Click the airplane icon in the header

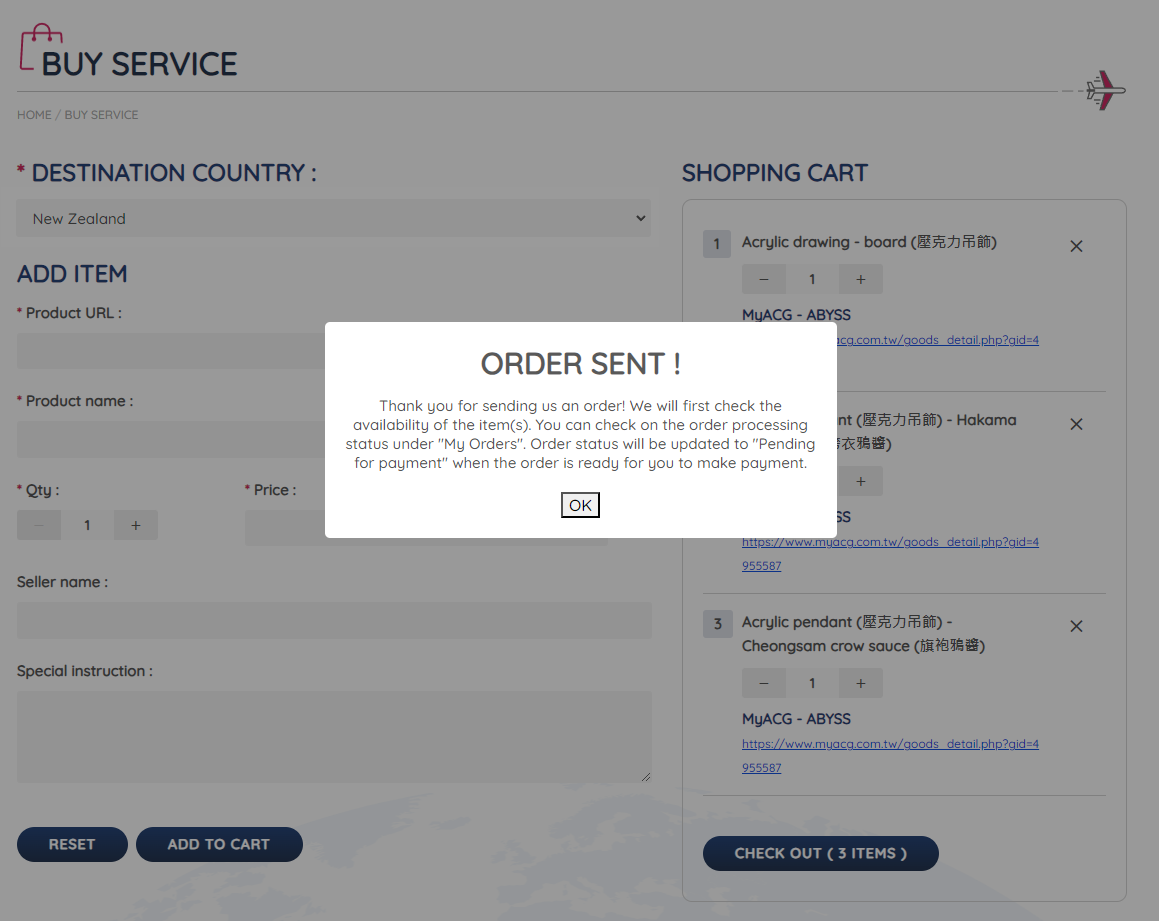point(1105,91)
